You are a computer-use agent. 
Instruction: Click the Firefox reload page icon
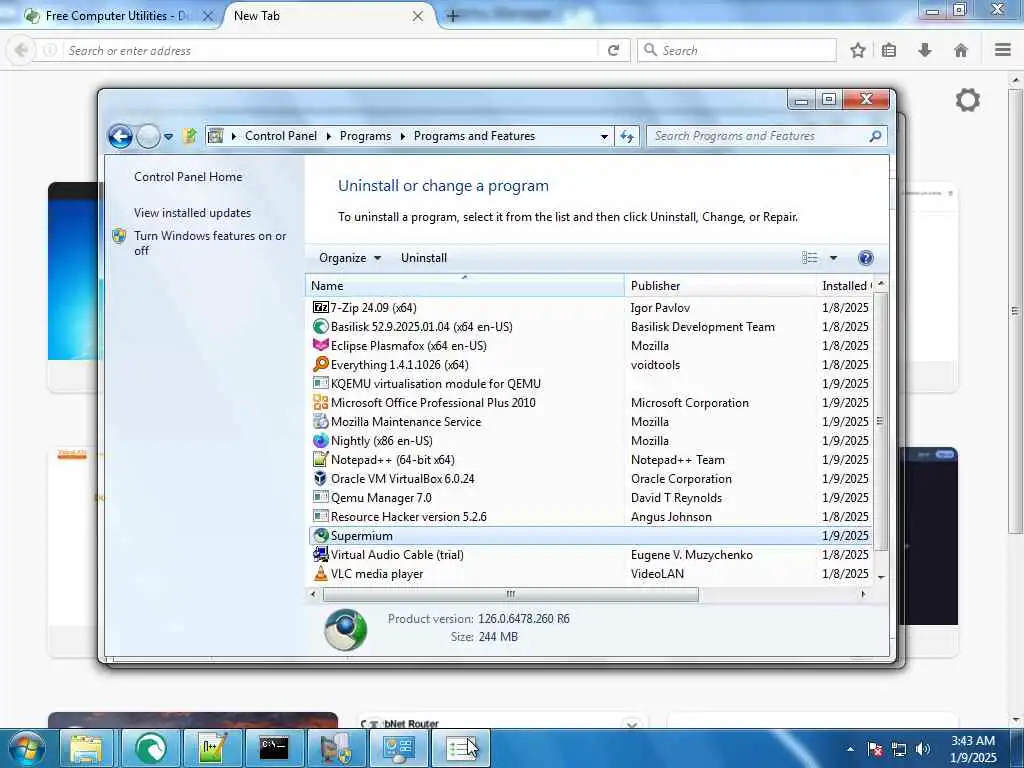coord(613,50)
